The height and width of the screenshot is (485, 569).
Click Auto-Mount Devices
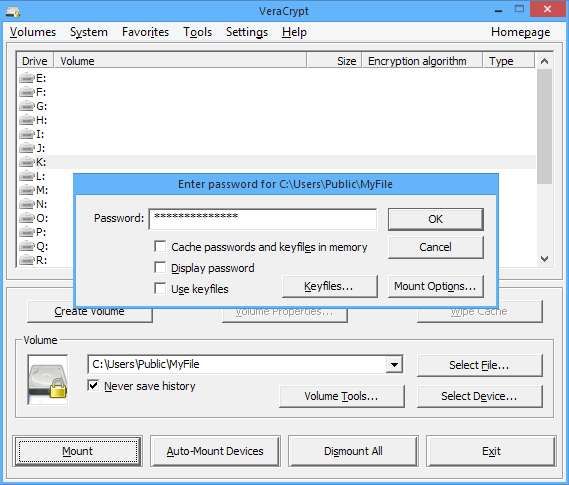[x=215, y=451]
